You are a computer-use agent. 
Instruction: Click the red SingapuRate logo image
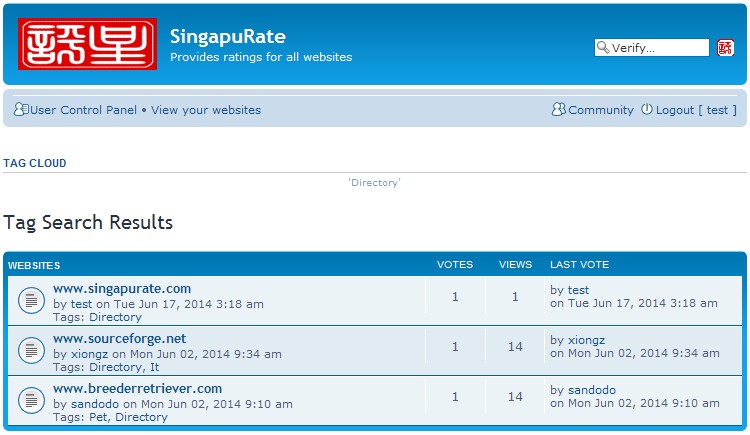88,44
